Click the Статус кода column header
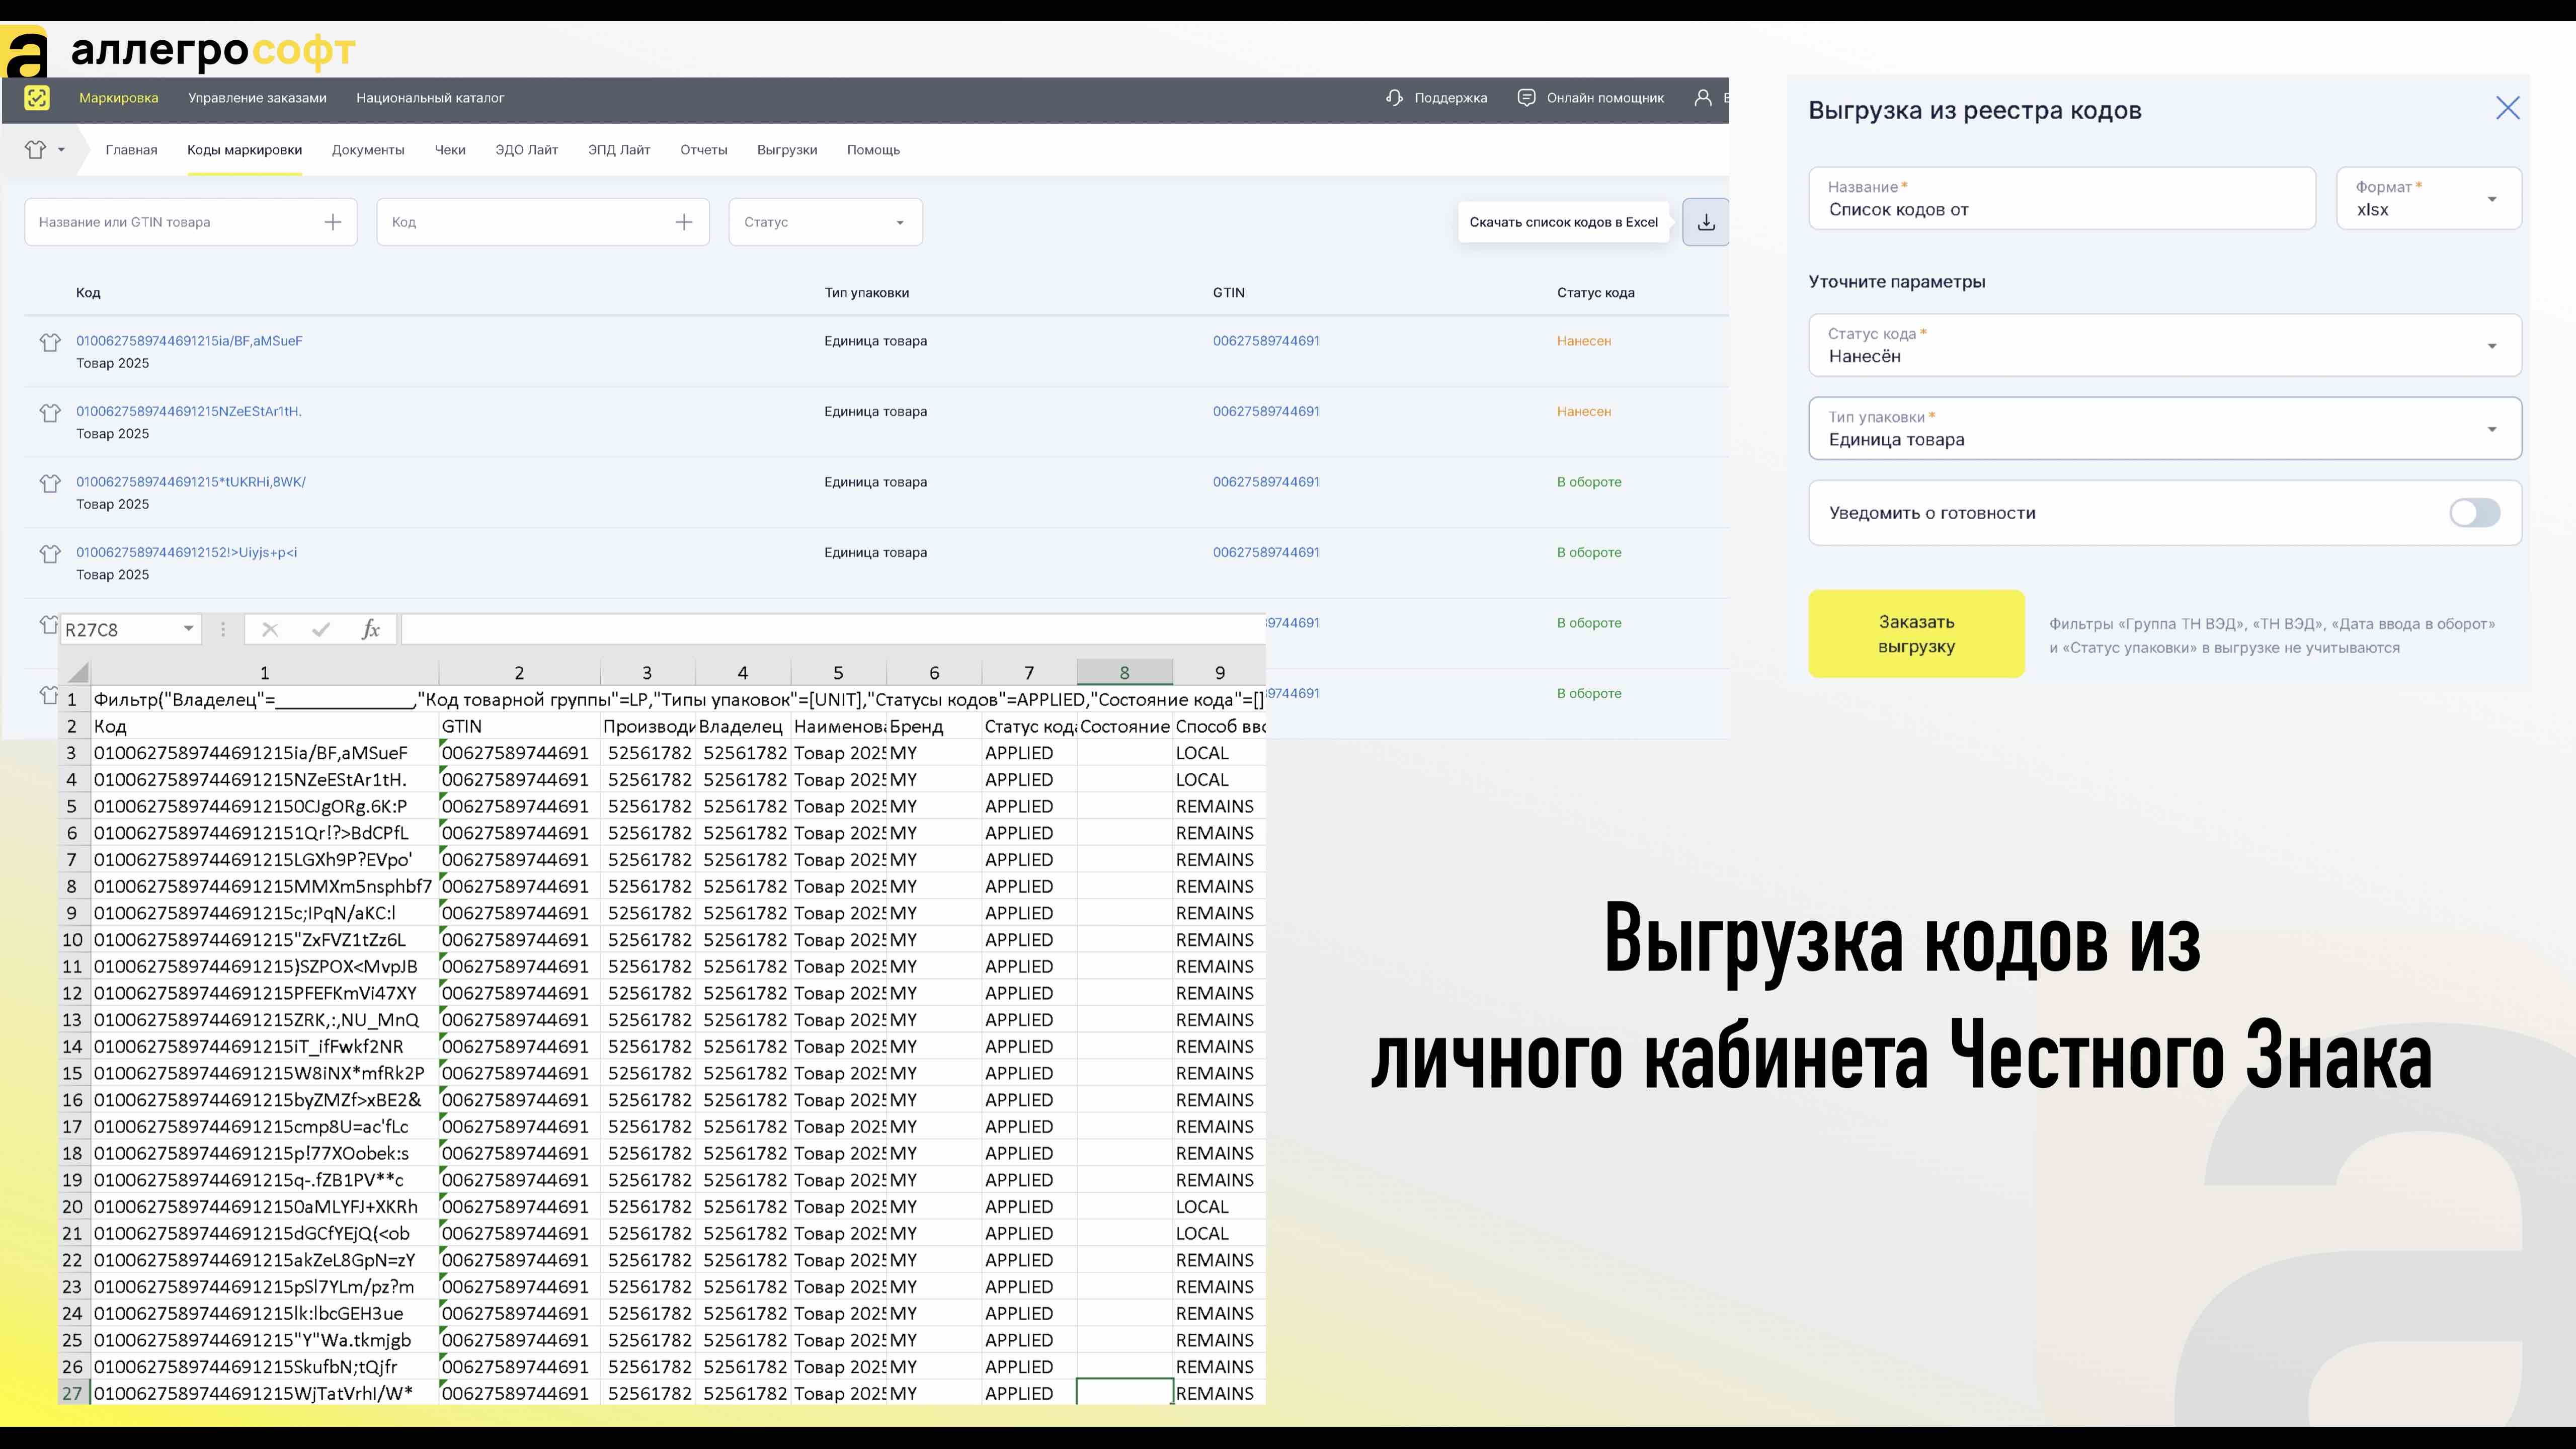 pos(1595,293)
